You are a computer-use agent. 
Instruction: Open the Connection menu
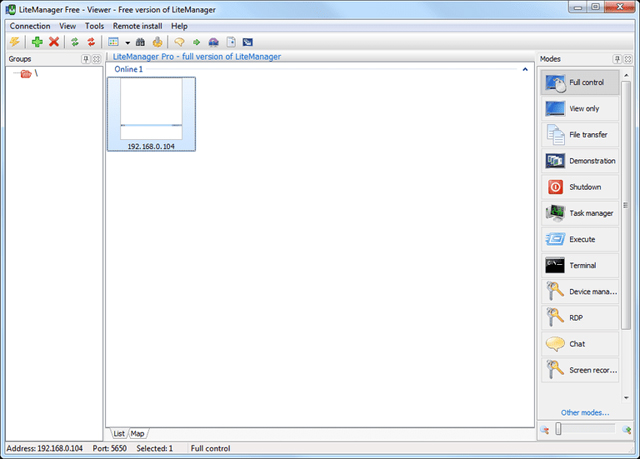click(x=30, y=26)
